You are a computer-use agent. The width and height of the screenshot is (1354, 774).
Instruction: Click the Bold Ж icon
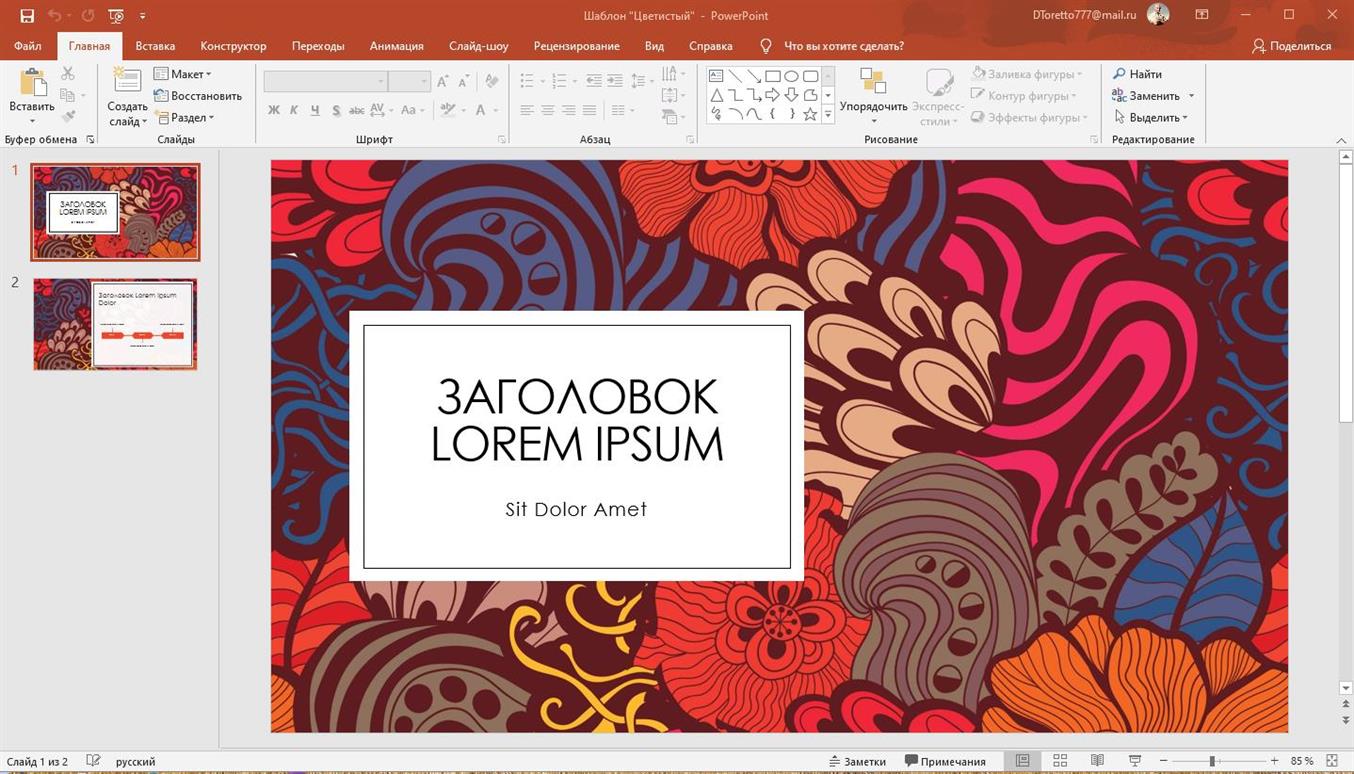click(x=273, y=110)
